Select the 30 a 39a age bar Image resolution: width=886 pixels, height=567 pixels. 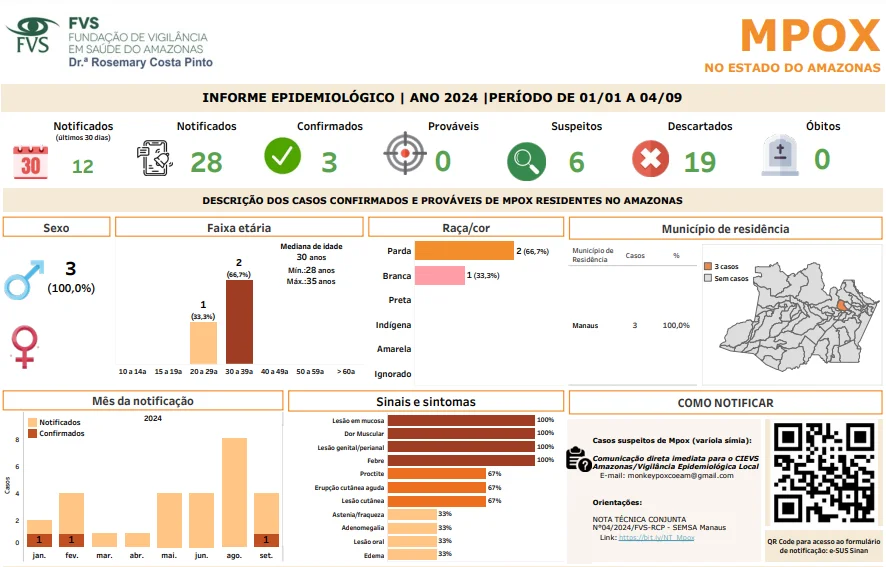(x=238, y=321)
